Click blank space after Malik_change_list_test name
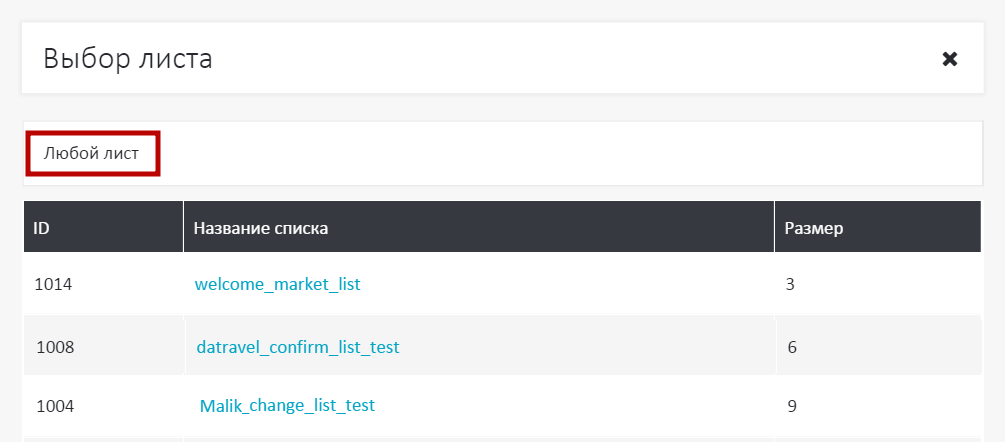 [x=570, y=406]
